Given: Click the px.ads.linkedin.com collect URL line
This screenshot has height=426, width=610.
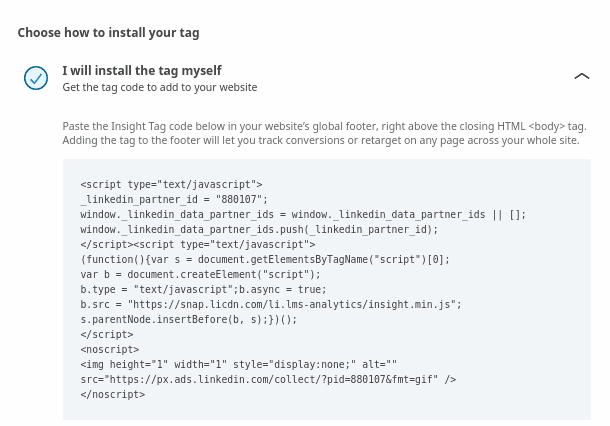Looking at the screenshot, I should tap(268, 379).
